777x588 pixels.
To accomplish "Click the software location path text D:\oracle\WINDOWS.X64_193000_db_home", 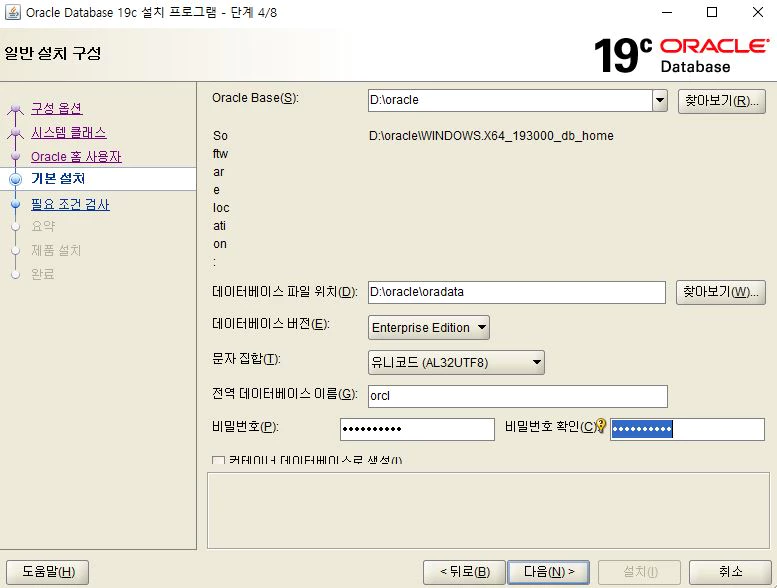I will pos(491,136).
